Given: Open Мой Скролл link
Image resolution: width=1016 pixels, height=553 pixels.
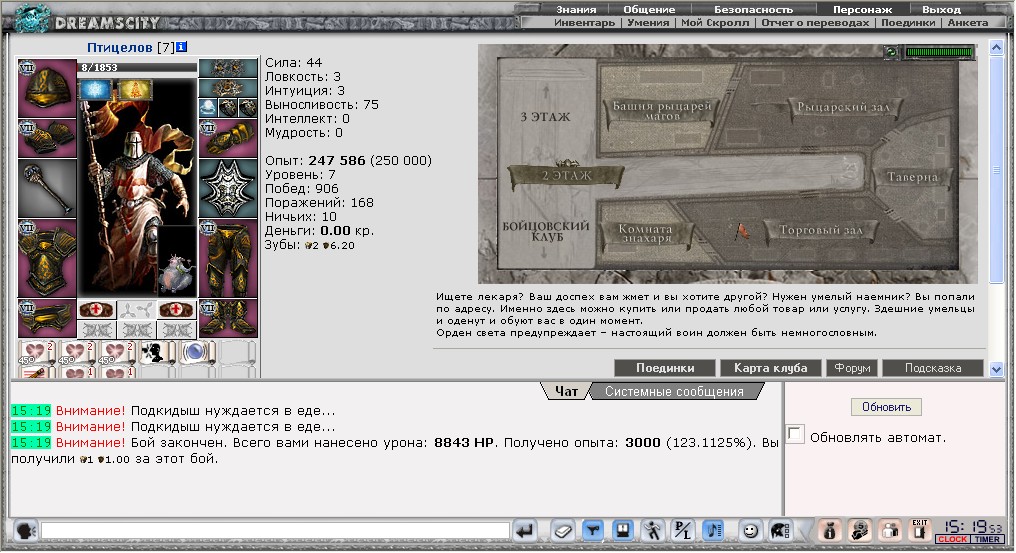Looking at the screenshot, I should [x=715, y=22].
